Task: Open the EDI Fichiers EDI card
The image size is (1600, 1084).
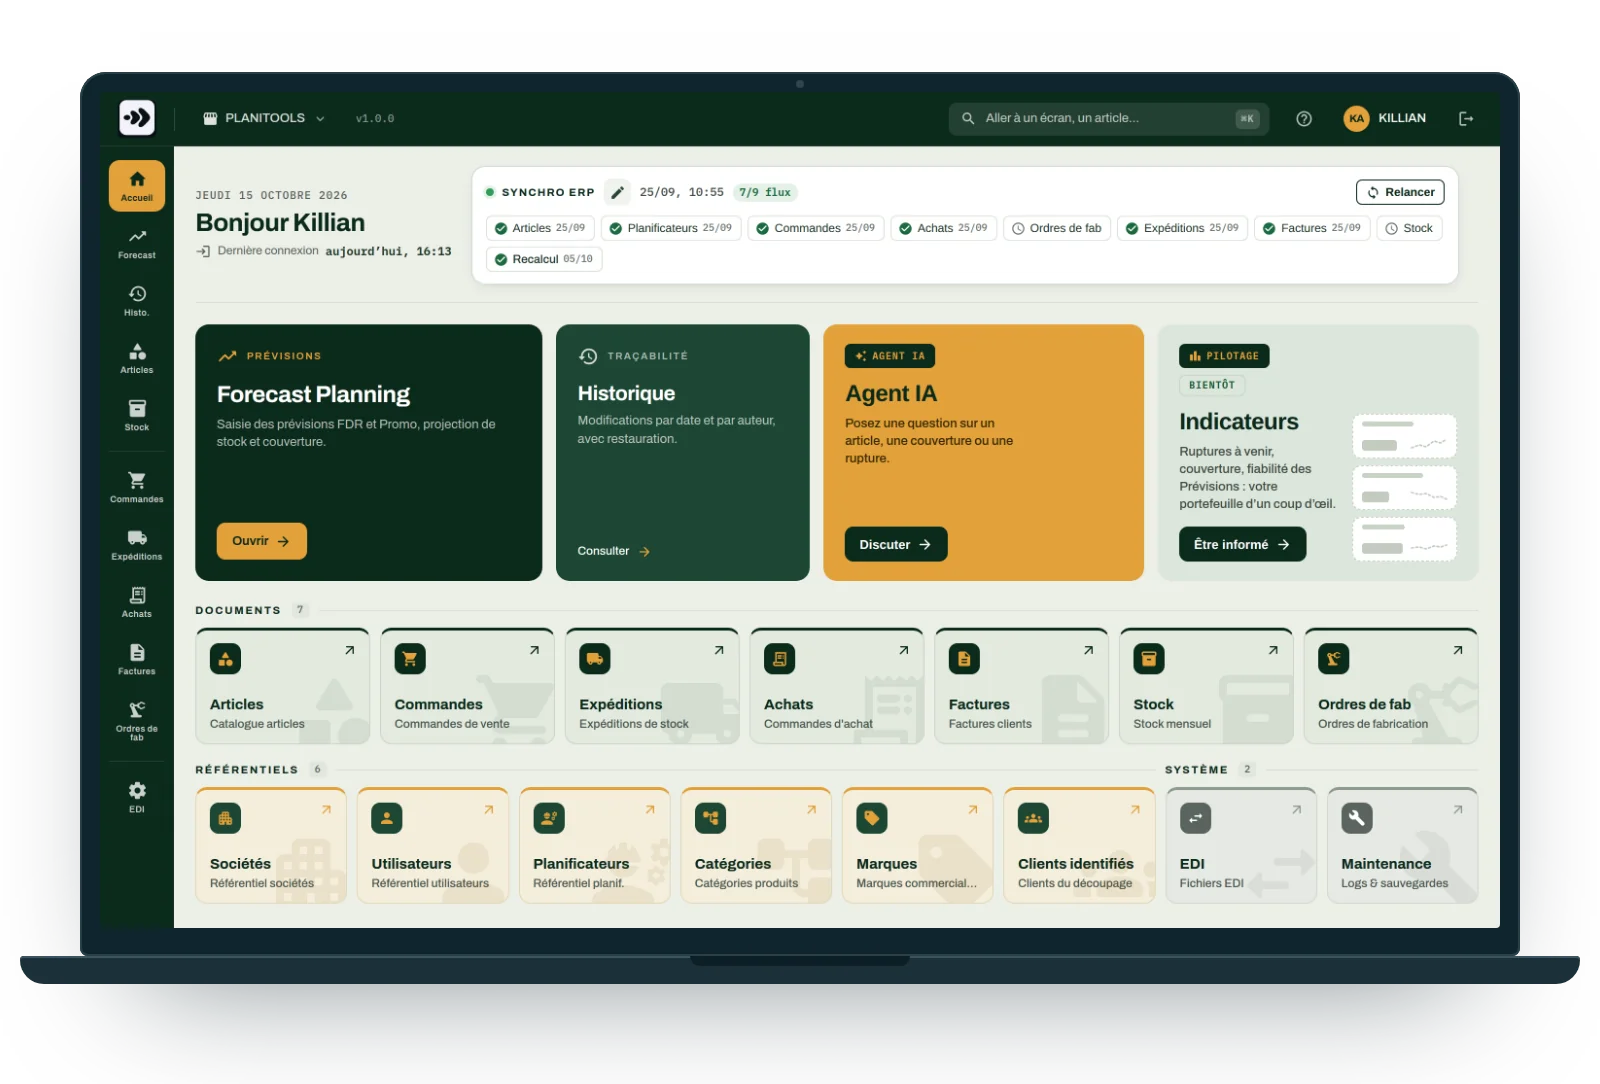Action: pos(1241,846)
